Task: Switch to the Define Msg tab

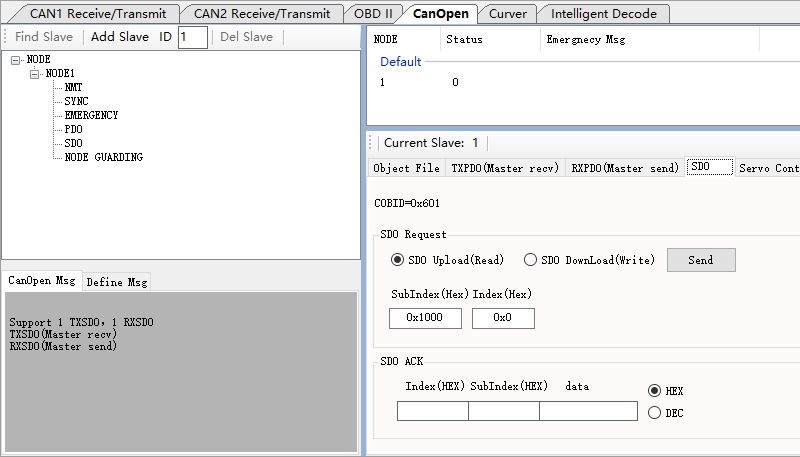Action: [117, 282]
